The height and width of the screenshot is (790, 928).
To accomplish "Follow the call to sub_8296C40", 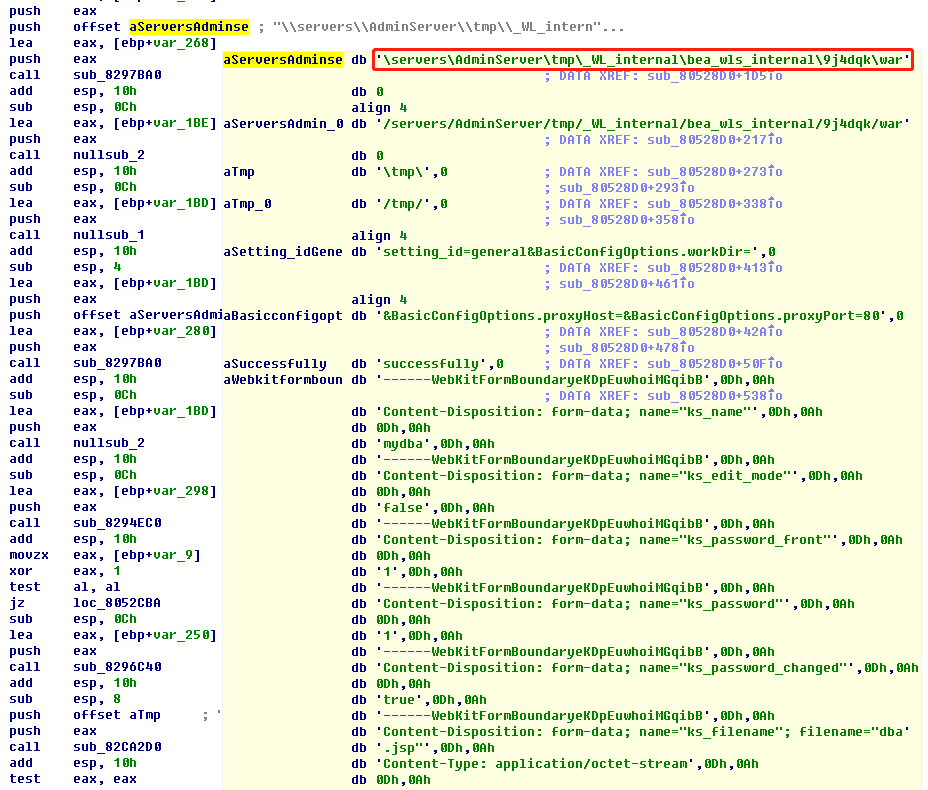I will 117,667.
